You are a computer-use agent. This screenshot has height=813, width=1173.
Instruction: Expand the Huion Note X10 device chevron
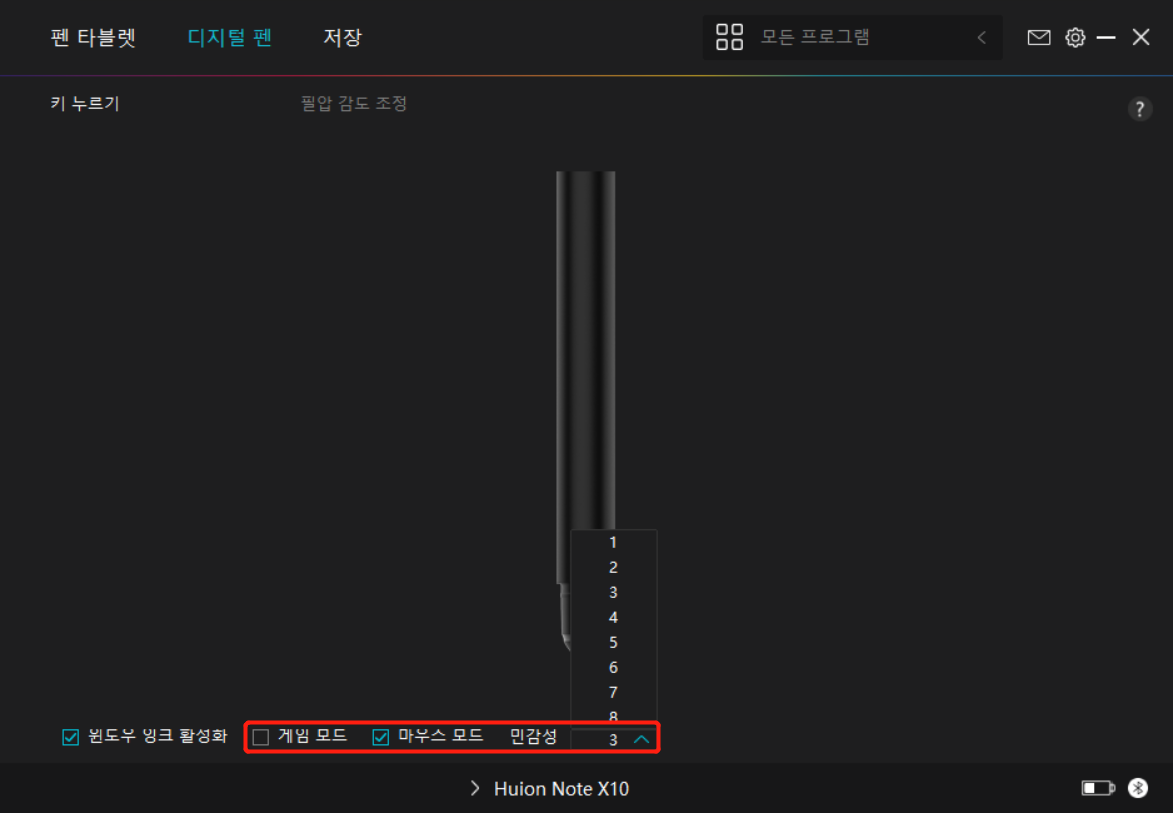pyautogui.click(x=474, y=788)
